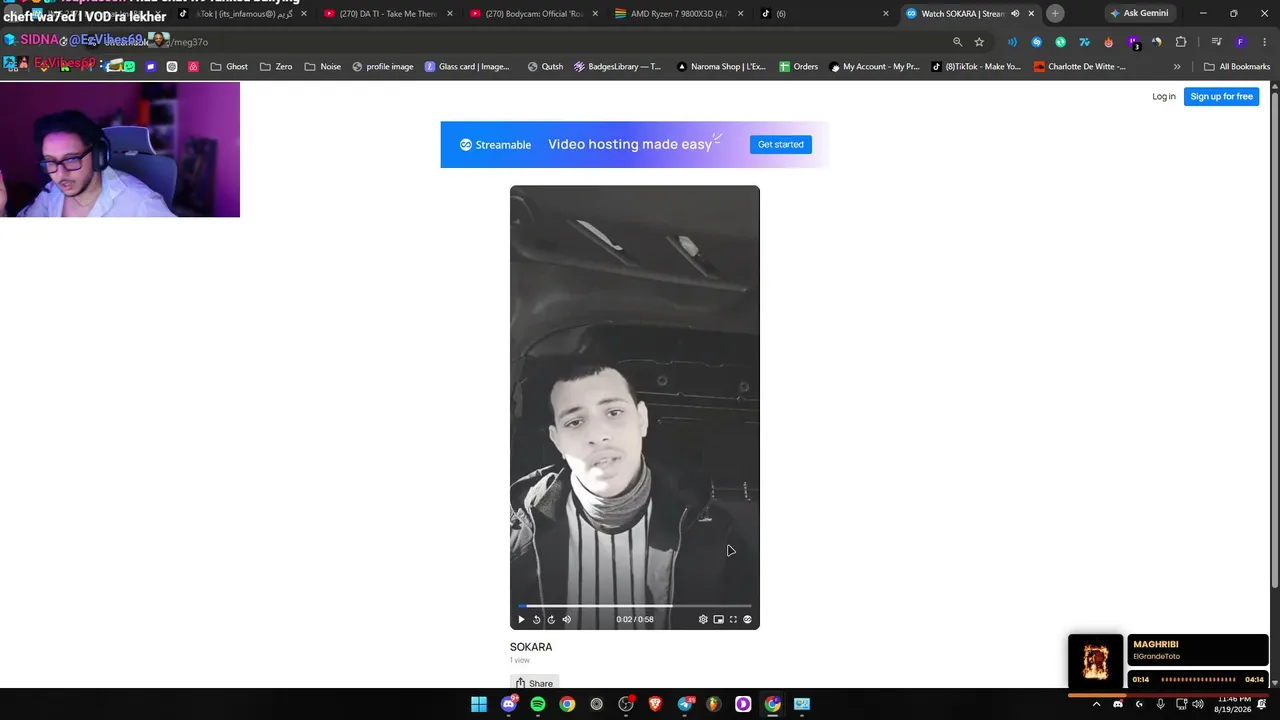Screen dimensions: 1280x720
Task: Open Discord from the taskbar
Action: point(509,704)
